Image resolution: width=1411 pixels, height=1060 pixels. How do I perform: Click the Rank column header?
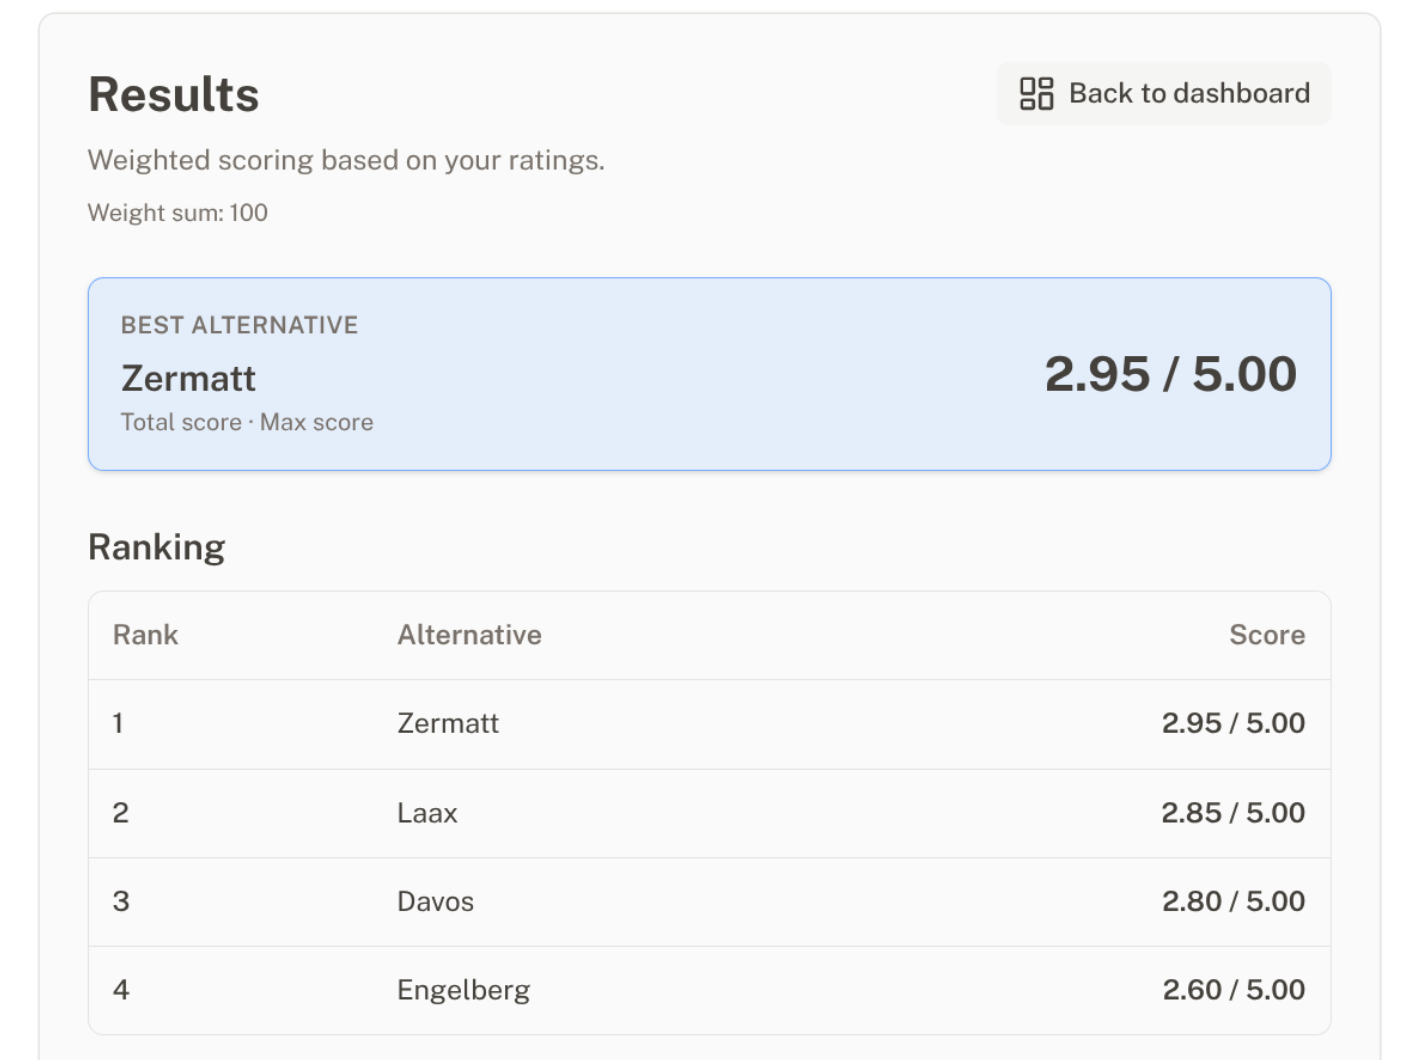145,635
